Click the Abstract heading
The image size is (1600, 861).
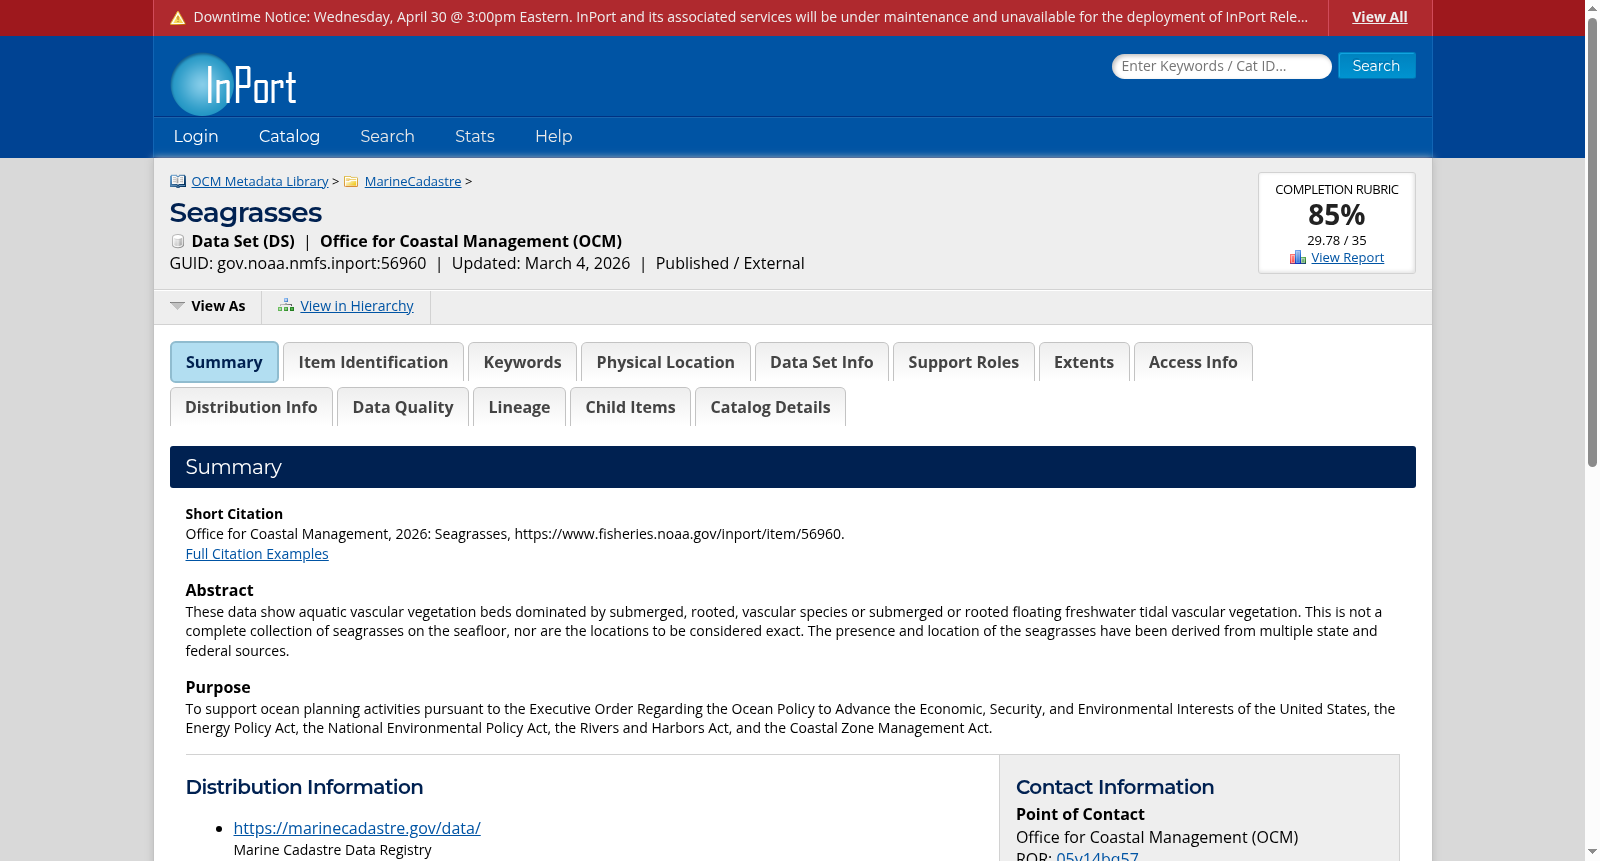(220, 590)
